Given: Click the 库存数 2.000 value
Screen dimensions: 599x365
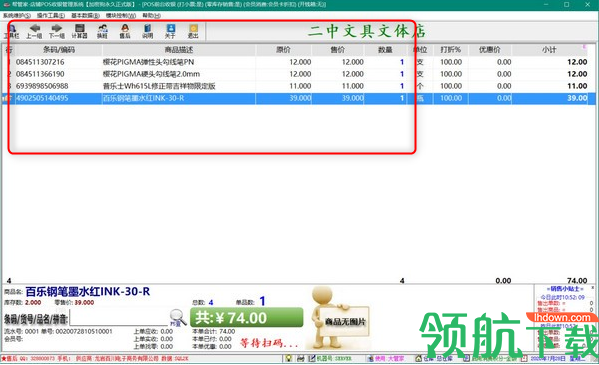Looking at the screenshot, I should point(33,302).
